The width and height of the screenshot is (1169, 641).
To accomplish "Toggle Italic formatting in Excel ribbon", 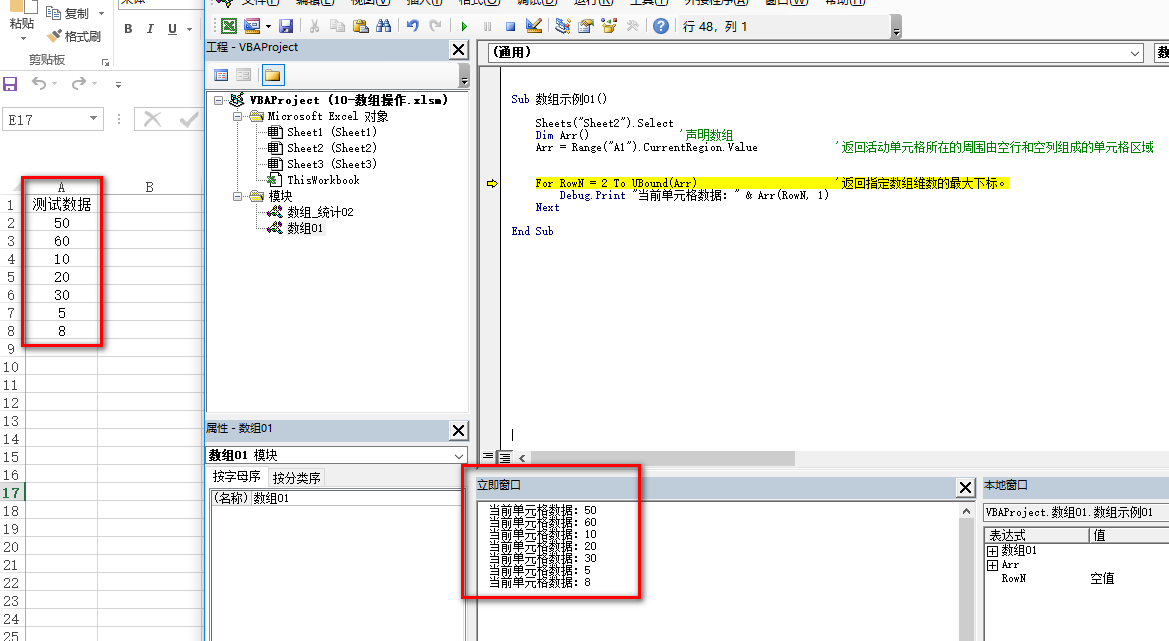I will pos(150,29).
